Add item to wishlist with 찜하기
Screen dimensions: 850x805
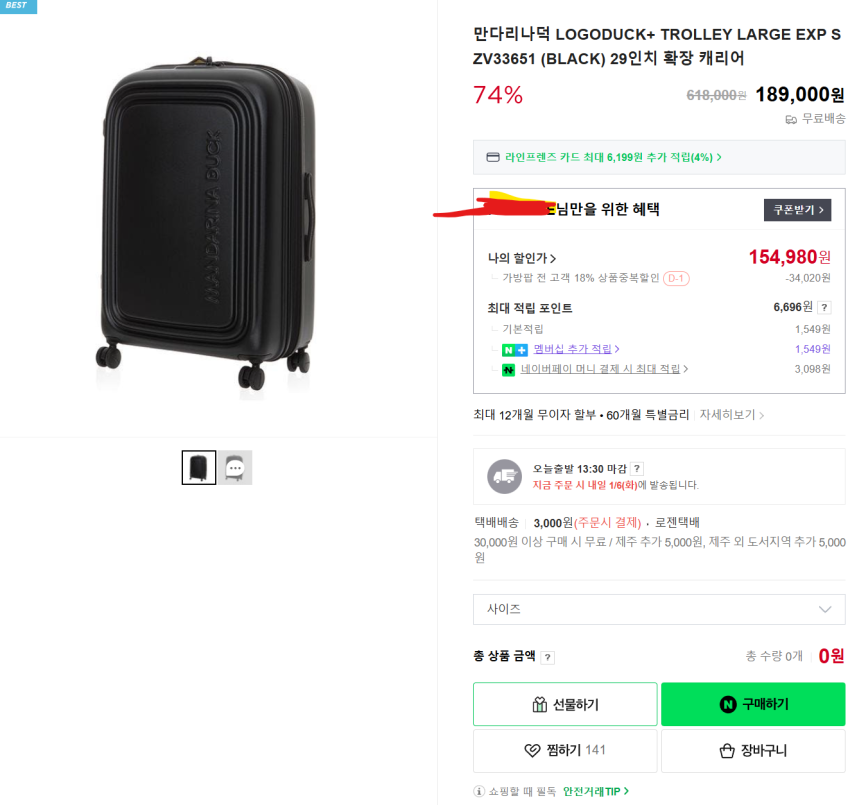pos(565,750)
